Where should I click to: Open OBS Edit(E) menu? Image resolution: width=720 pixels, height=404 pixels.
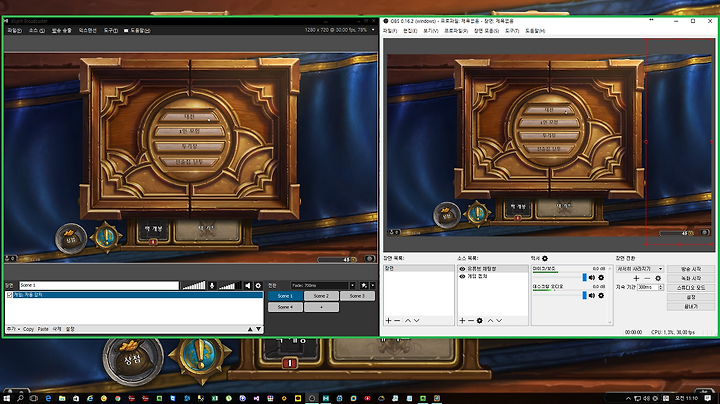[x=410, y=31]
